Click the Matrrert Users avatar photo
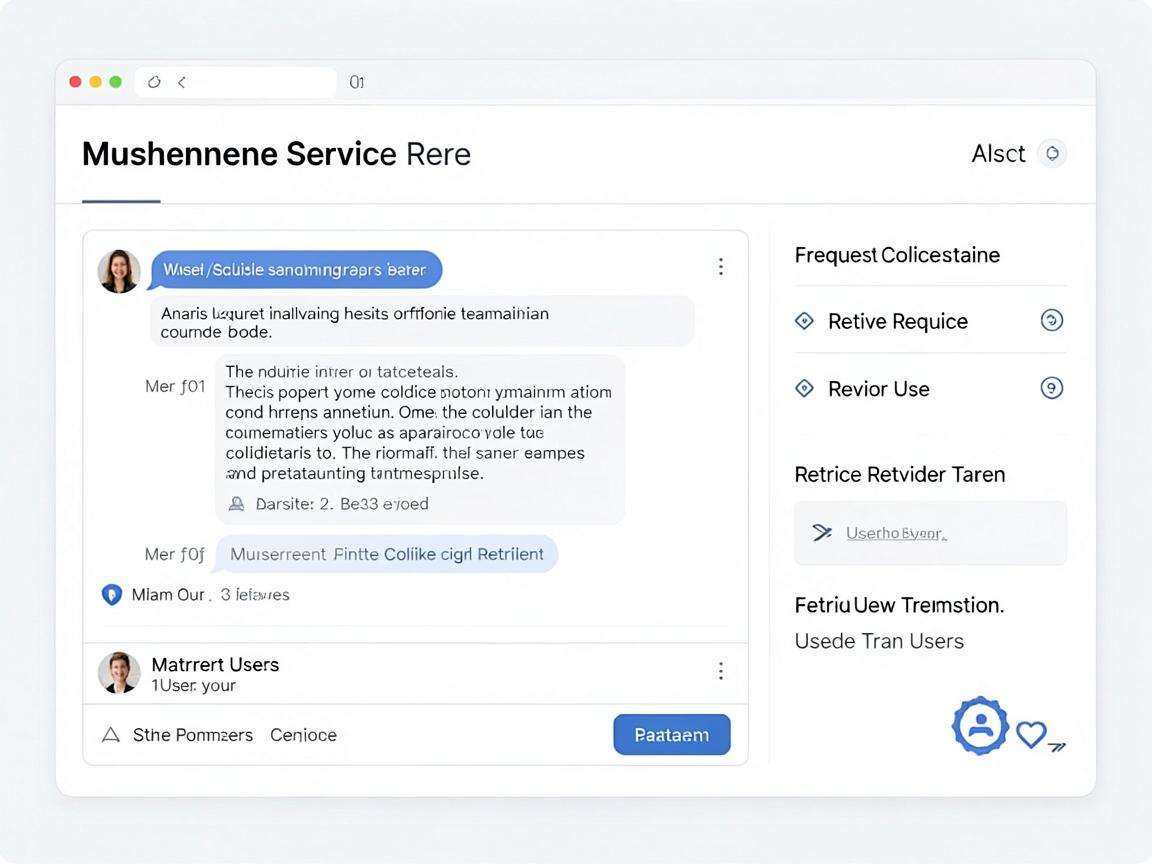This screenshot has width=1152, height=864. point(119,672)
